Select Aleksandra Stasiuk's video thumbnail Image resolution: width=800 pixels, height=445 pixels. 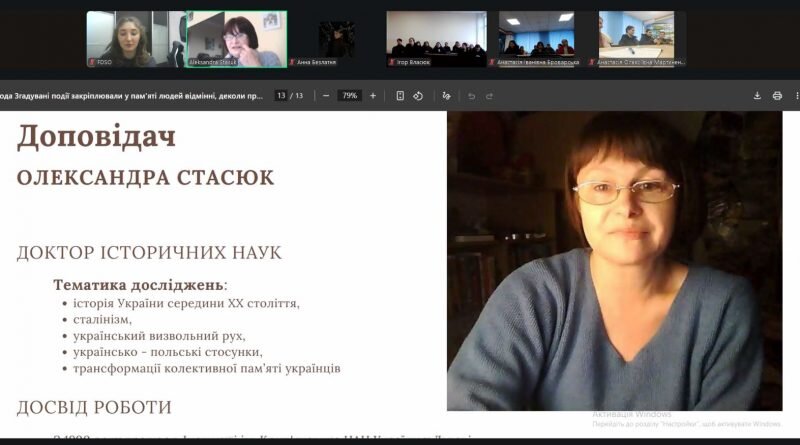click(x=237, y=39)
